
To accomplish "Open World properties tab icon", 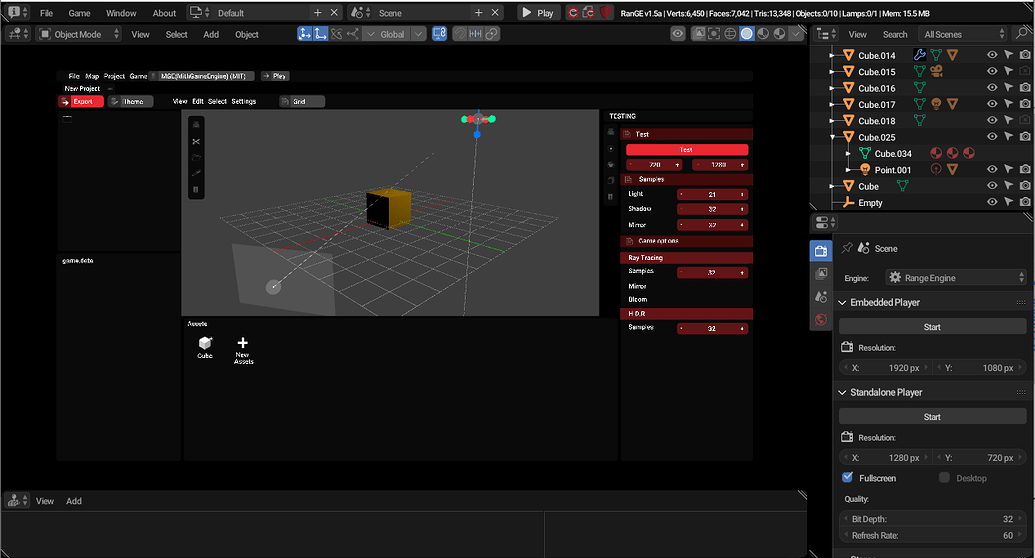I will coord(821,320).
